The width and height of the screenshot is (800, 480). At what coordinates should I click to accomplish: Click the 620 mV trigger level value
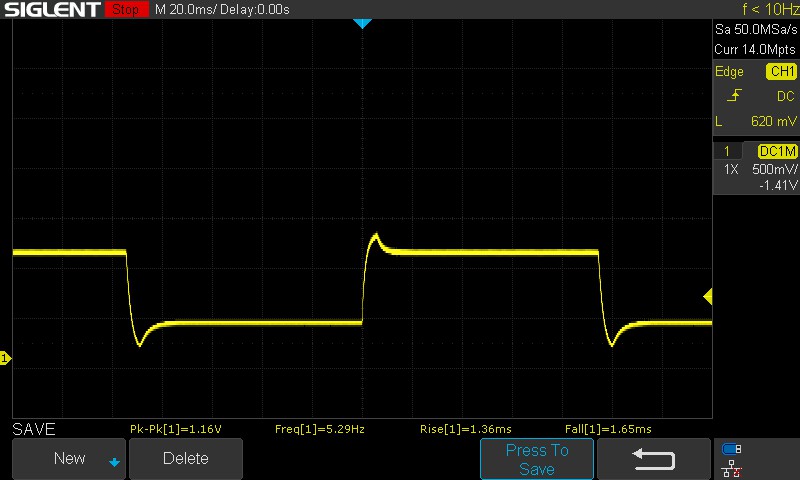(x=773, y=121)
